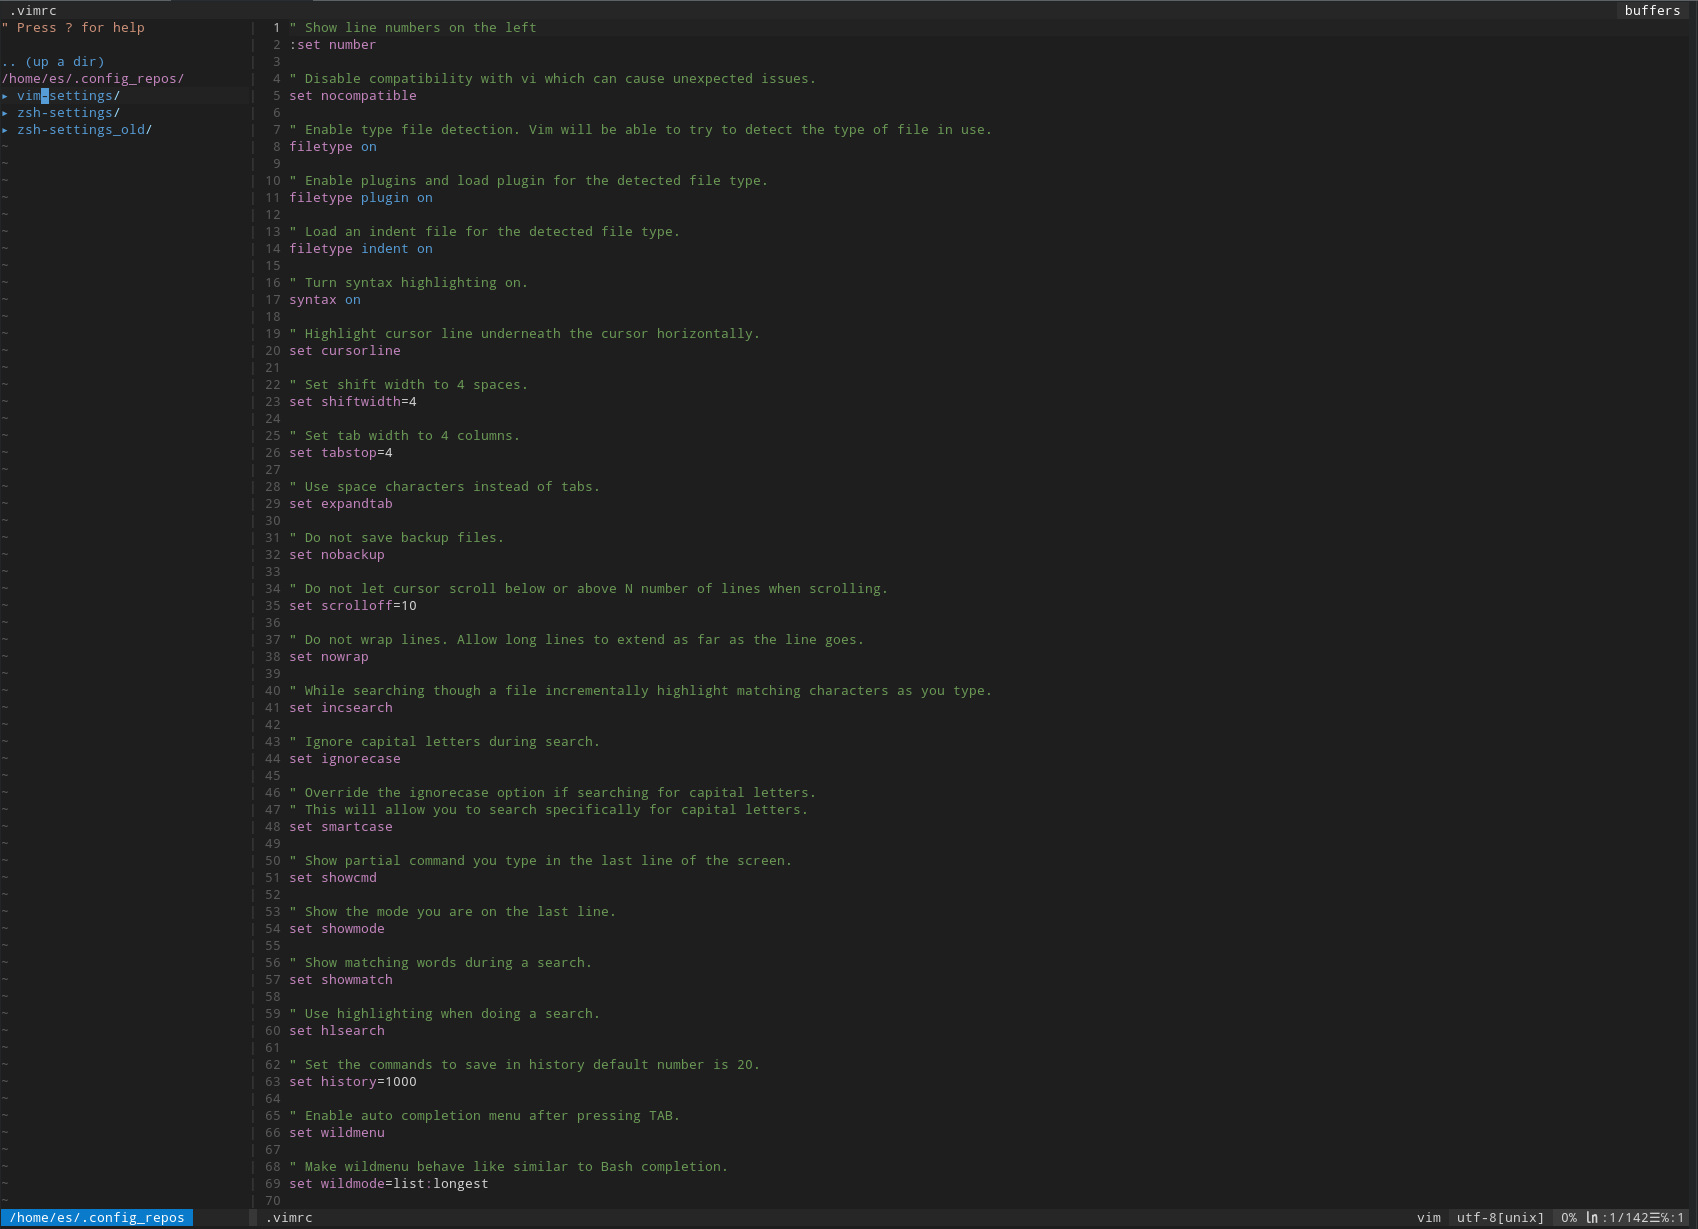Click 'set expandtab' setting
1698x1229 pixels.
(x=341, y=504)
